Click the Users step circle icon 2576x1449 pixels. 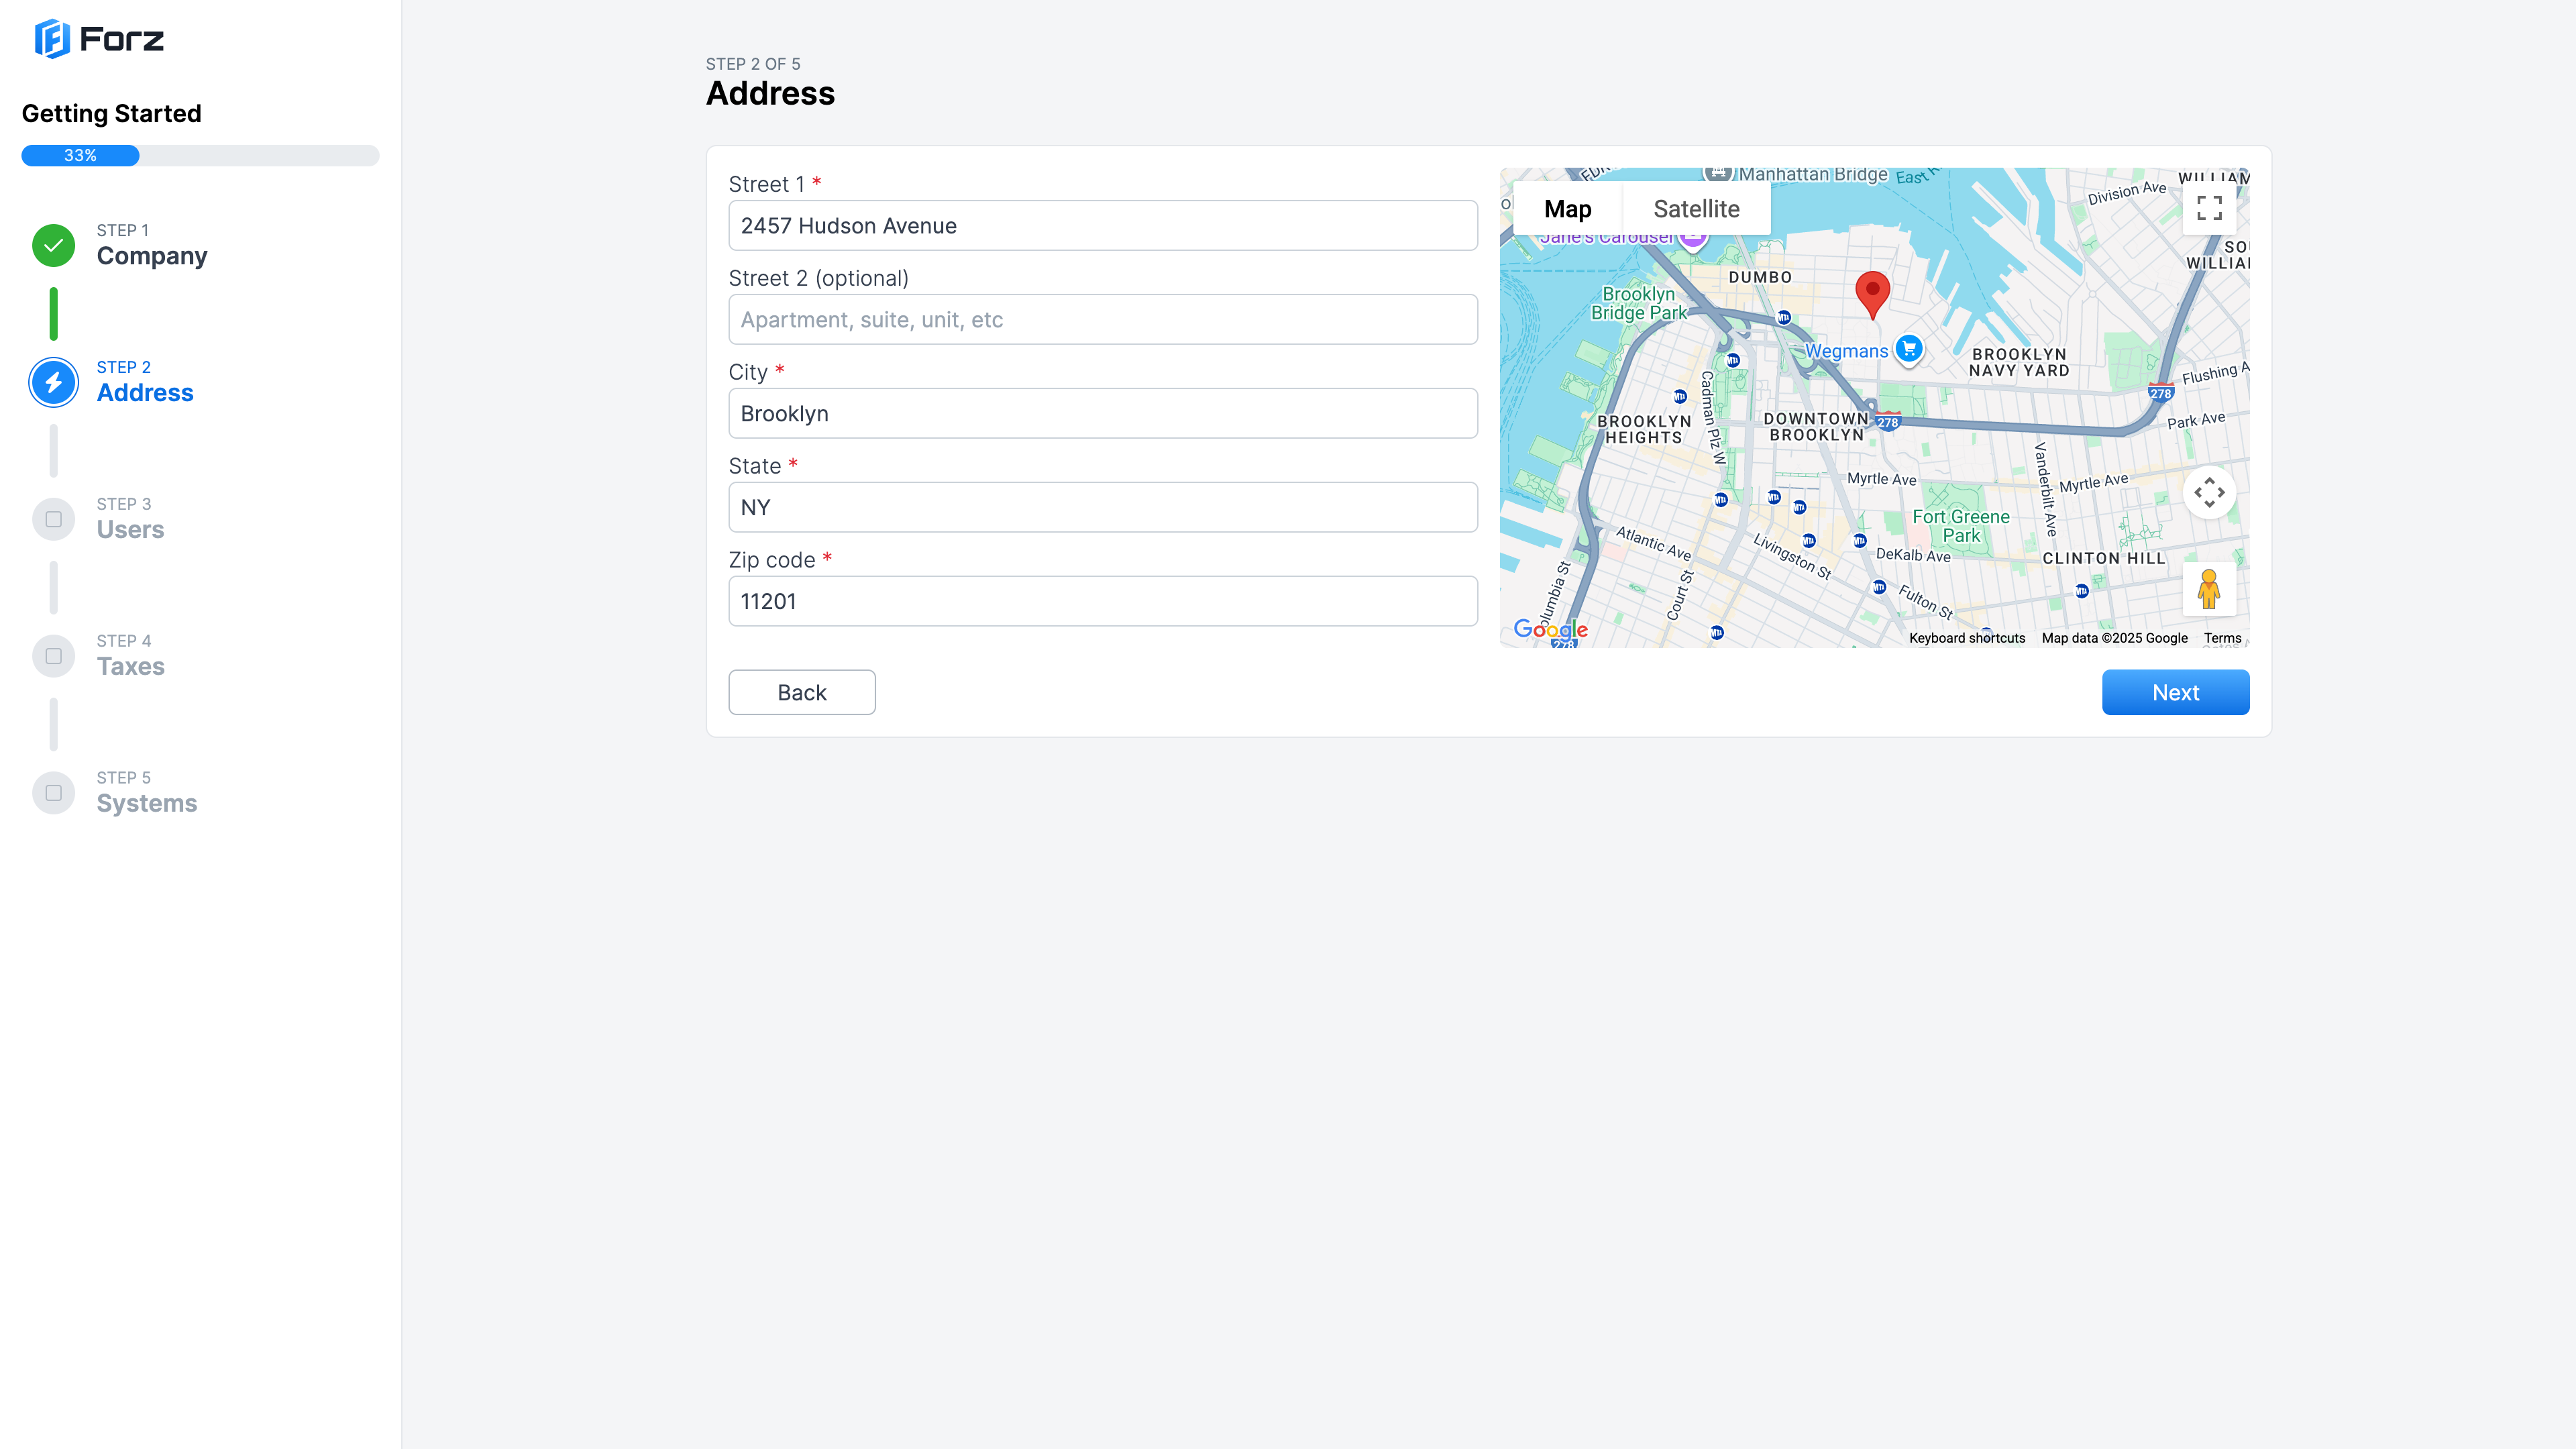coord(54,519)
